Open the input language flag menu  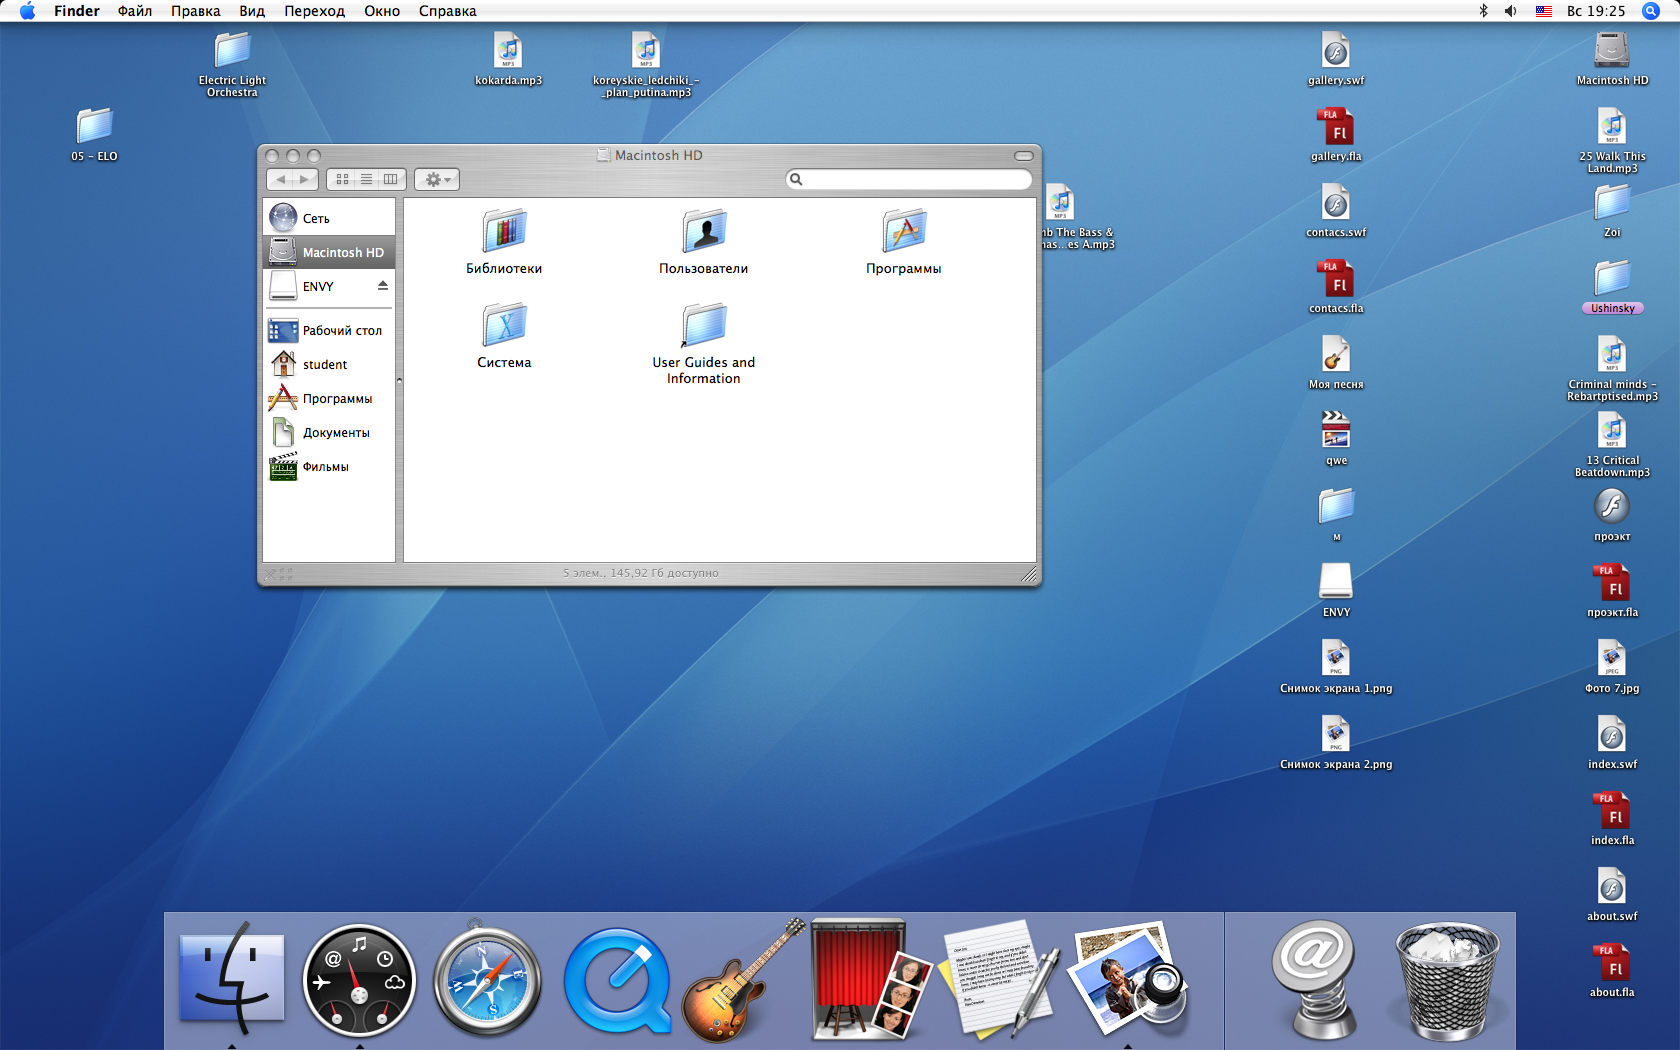pos(1544,11)
